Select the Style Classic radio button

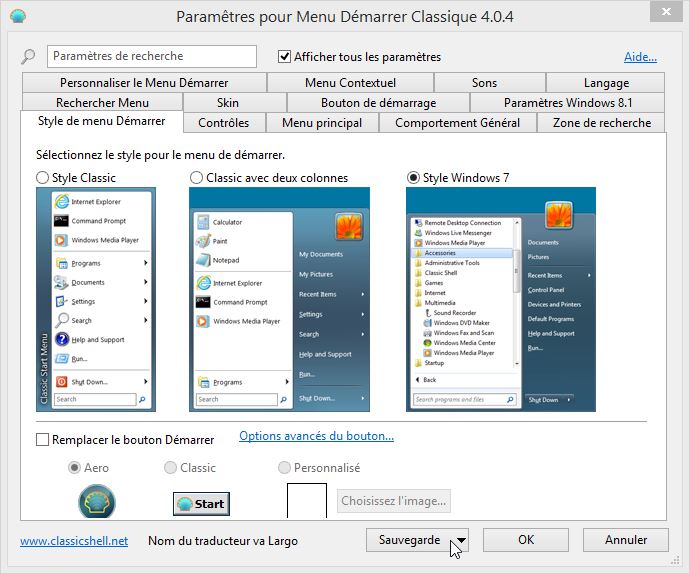(x=43, y=178)
